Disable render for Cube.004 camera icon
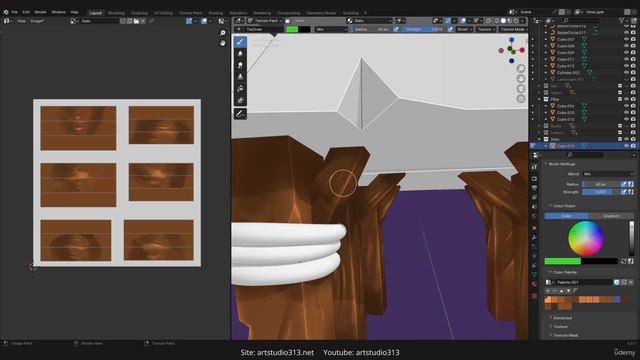The image size is (640, 360). point(633,106)
